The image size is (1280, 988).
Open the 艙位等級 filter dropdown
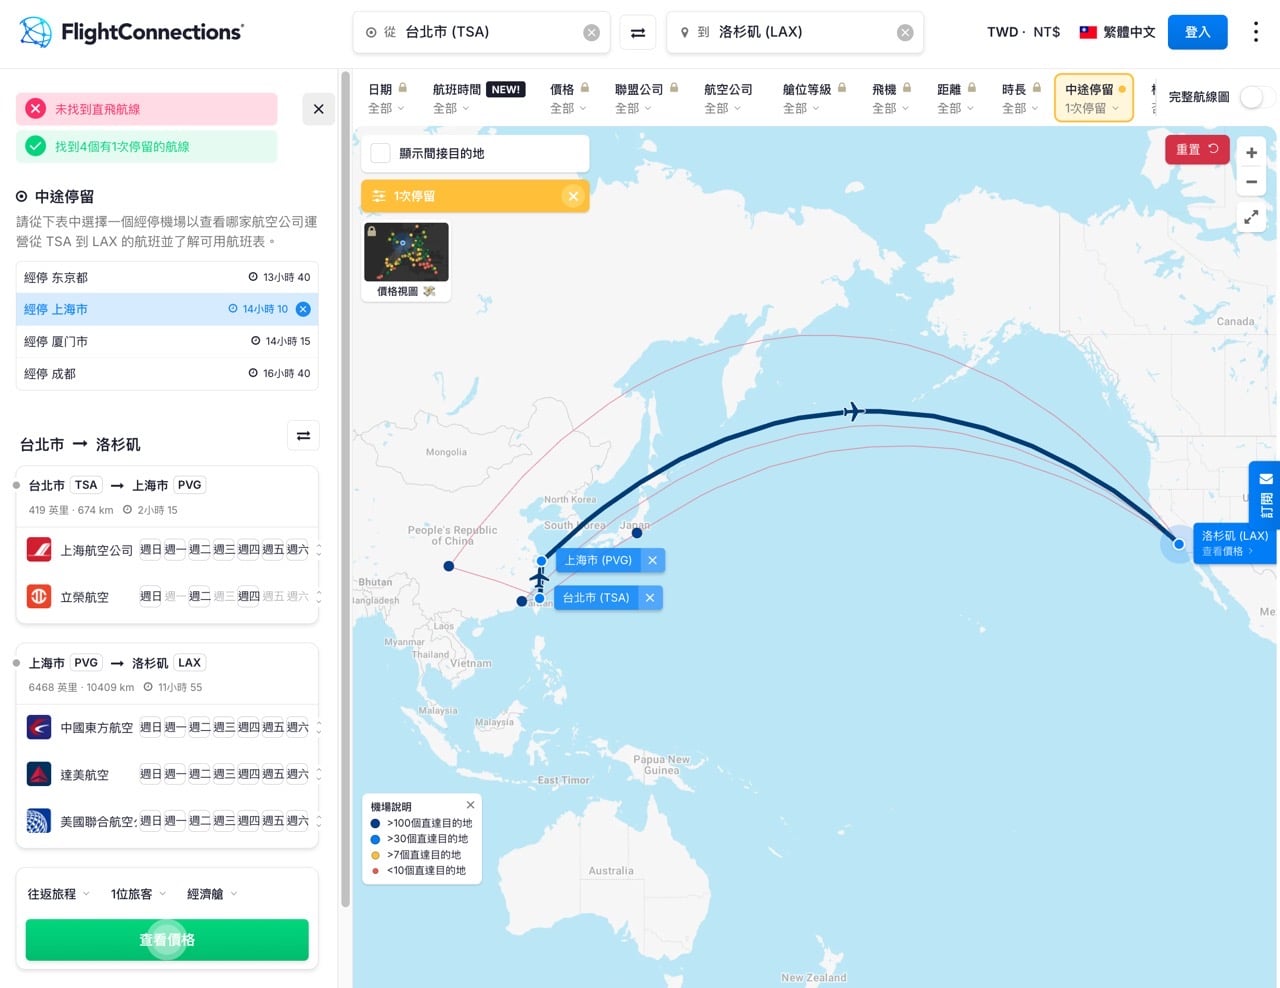pos(814,98)
